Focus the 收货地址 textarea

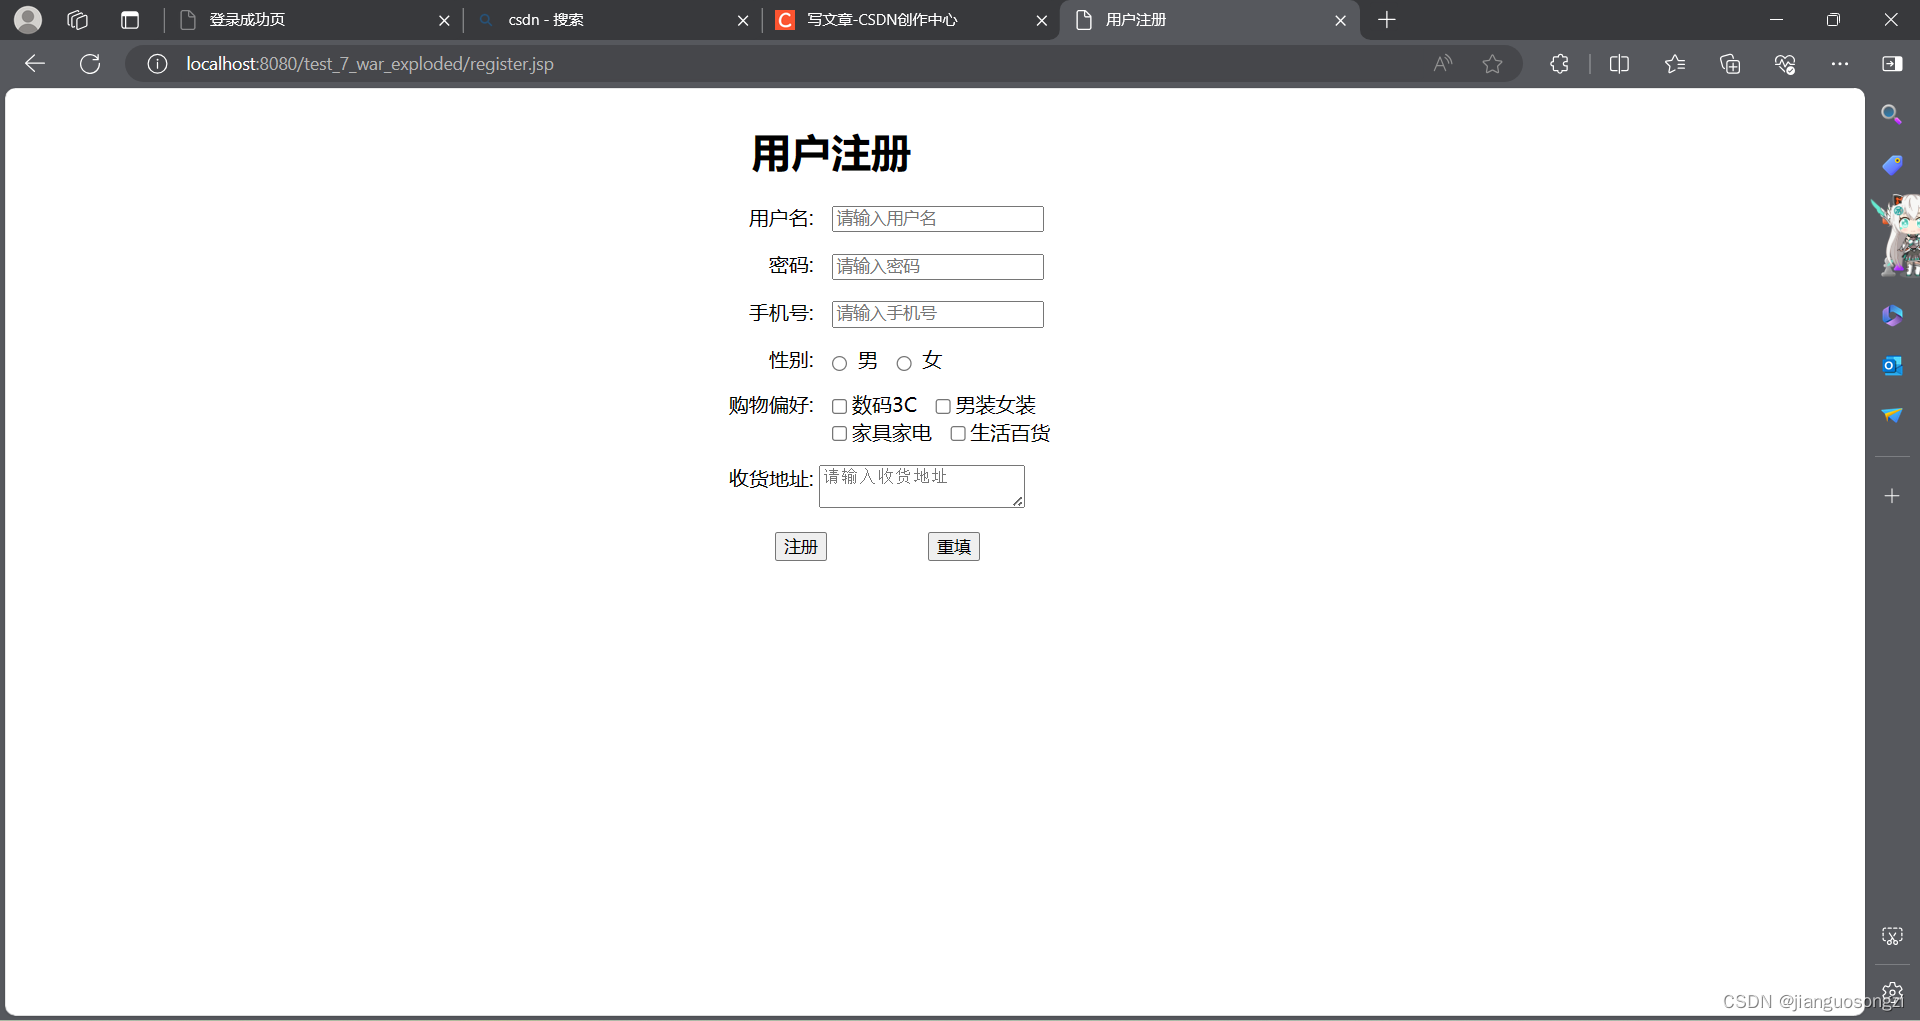click(x=922, y=486)
